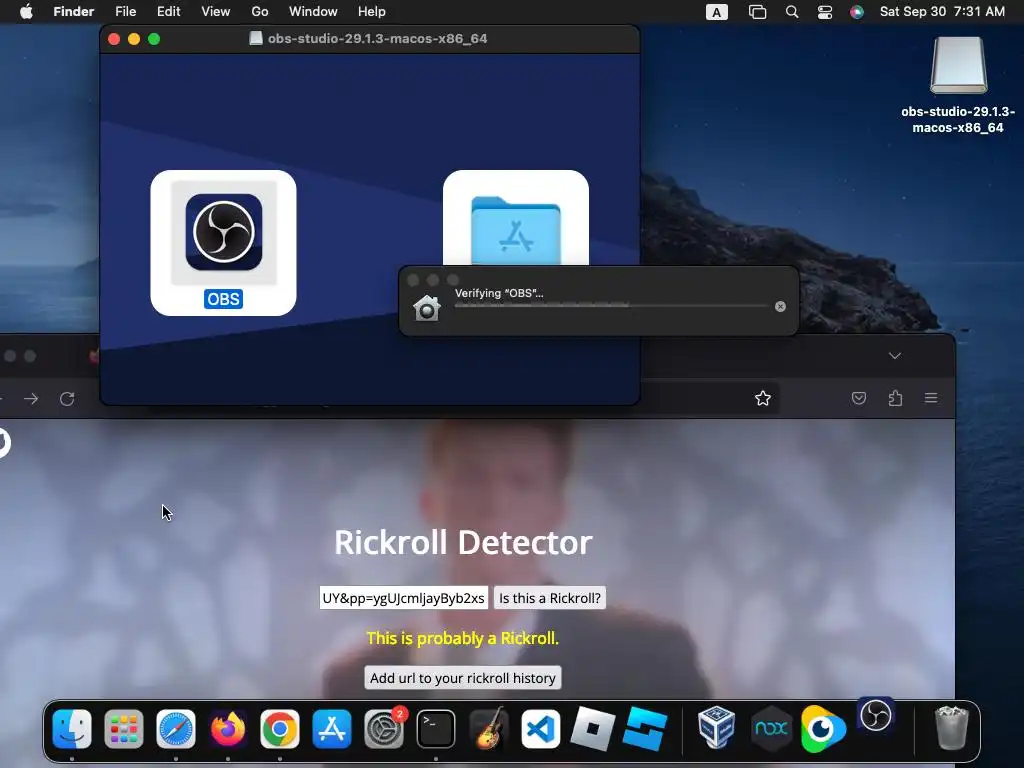Open the obs-studio disk image on desktop
Image resolution: width=1024 pixels, height=768 pixels.
click(958, 65)
